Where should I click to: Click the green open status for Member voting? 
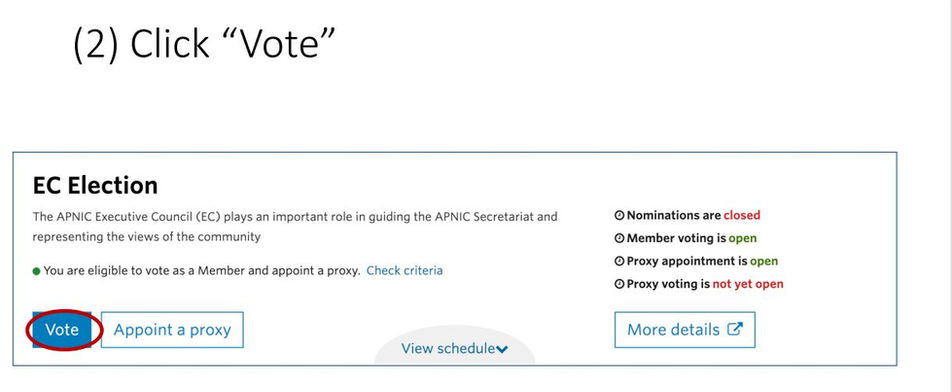743,238
